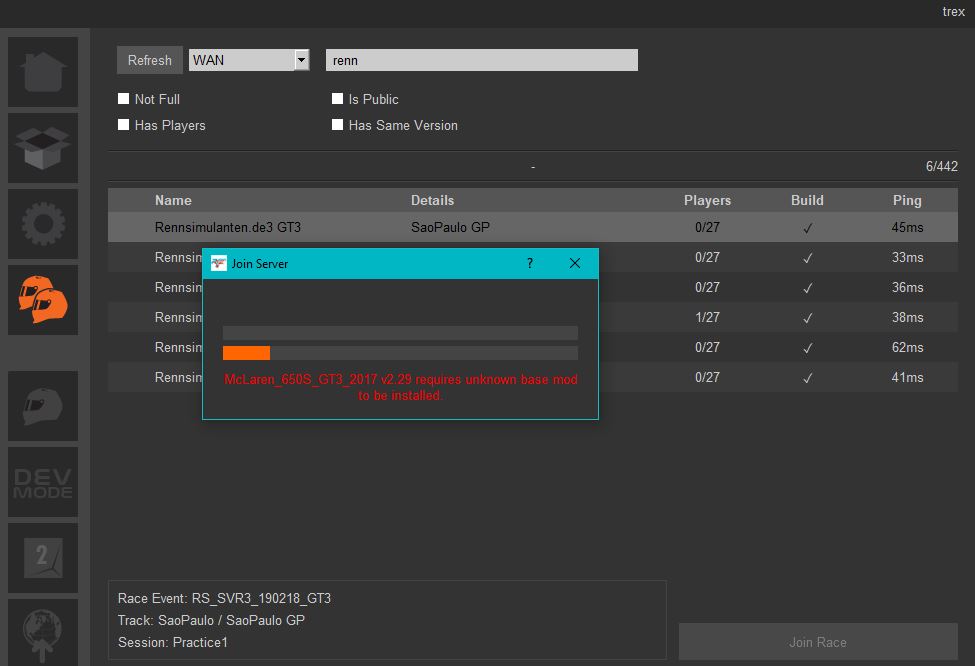Click the Join Race button
The image size is (975, 666).
click(x=817, y=642)
